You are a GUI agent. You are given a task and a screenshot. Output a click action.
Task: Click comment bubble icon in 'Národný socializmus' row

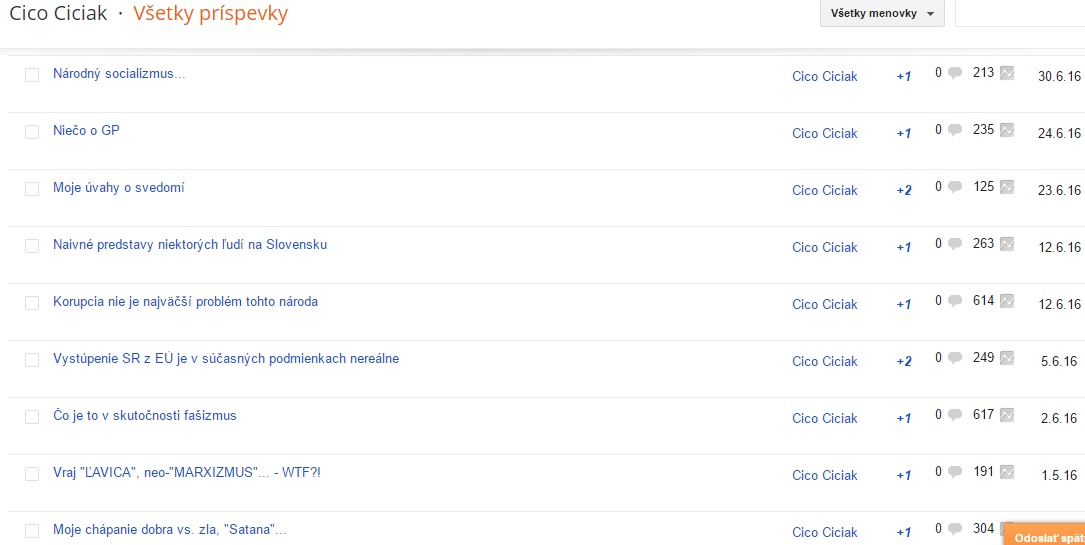click(x=955, y=73)
